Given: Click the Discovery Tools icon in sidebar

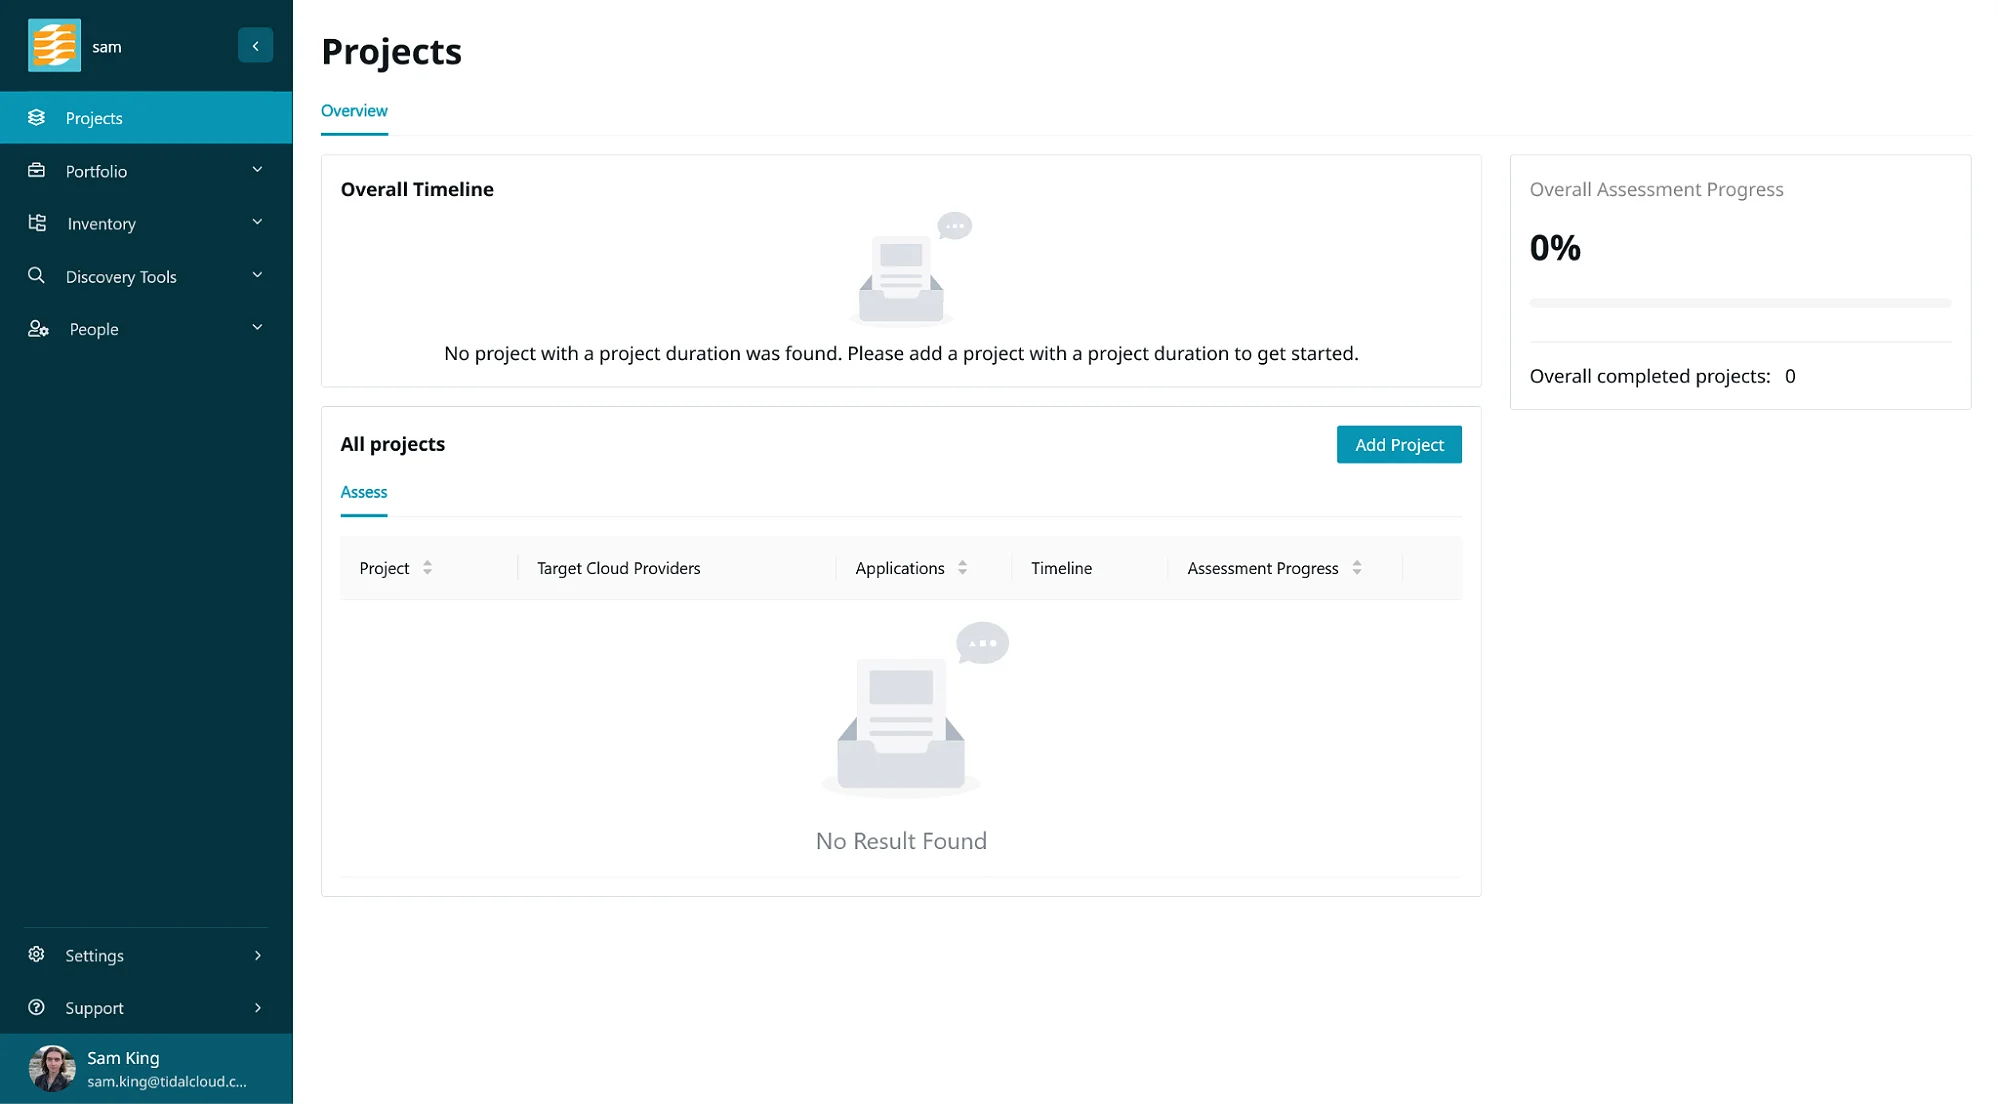Looking at the screenshot, I should click(x=35, y=276).
